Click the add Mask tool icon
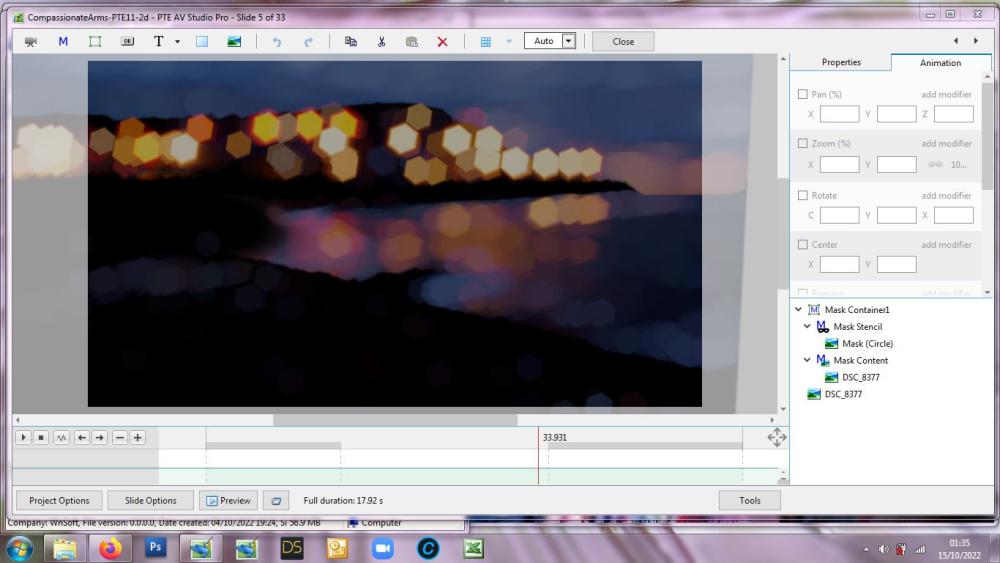1000x563 pixels. click(63, 41)
